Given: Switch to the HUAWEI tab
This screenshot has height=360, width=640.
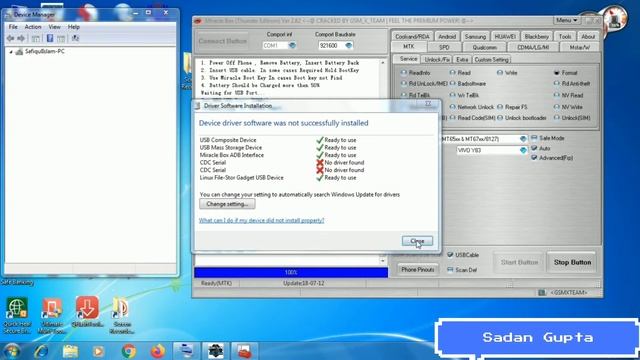Looking at the screenshot, I should coord(505,36).
